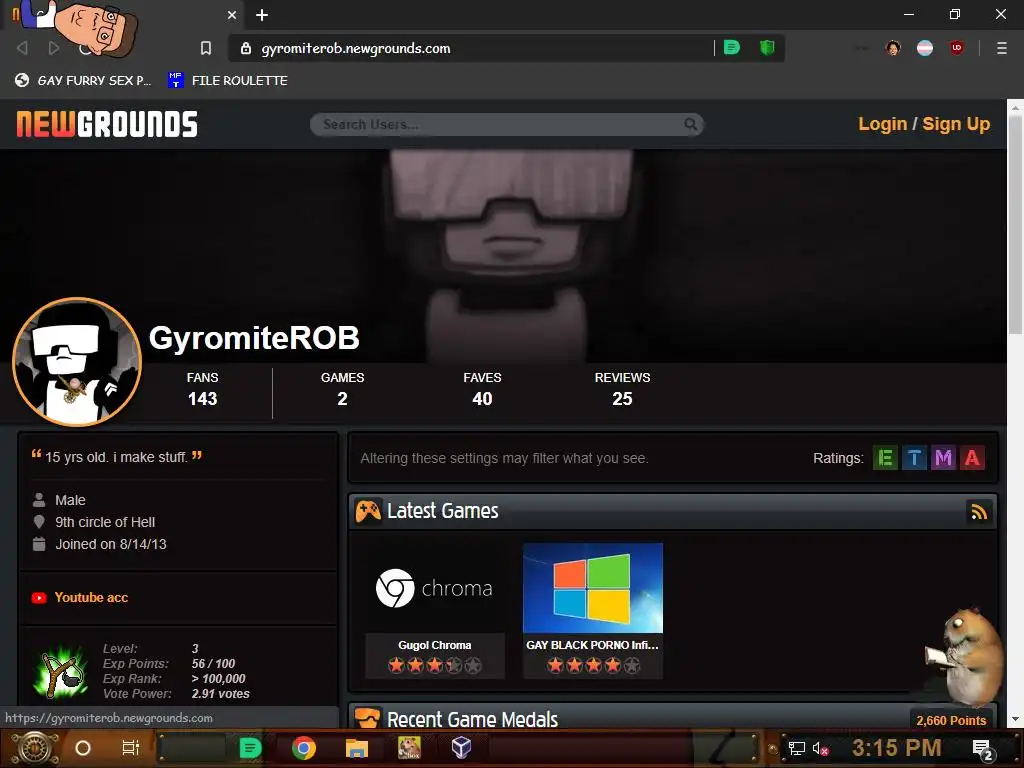Click the scrollbar down arrow

1015,720
